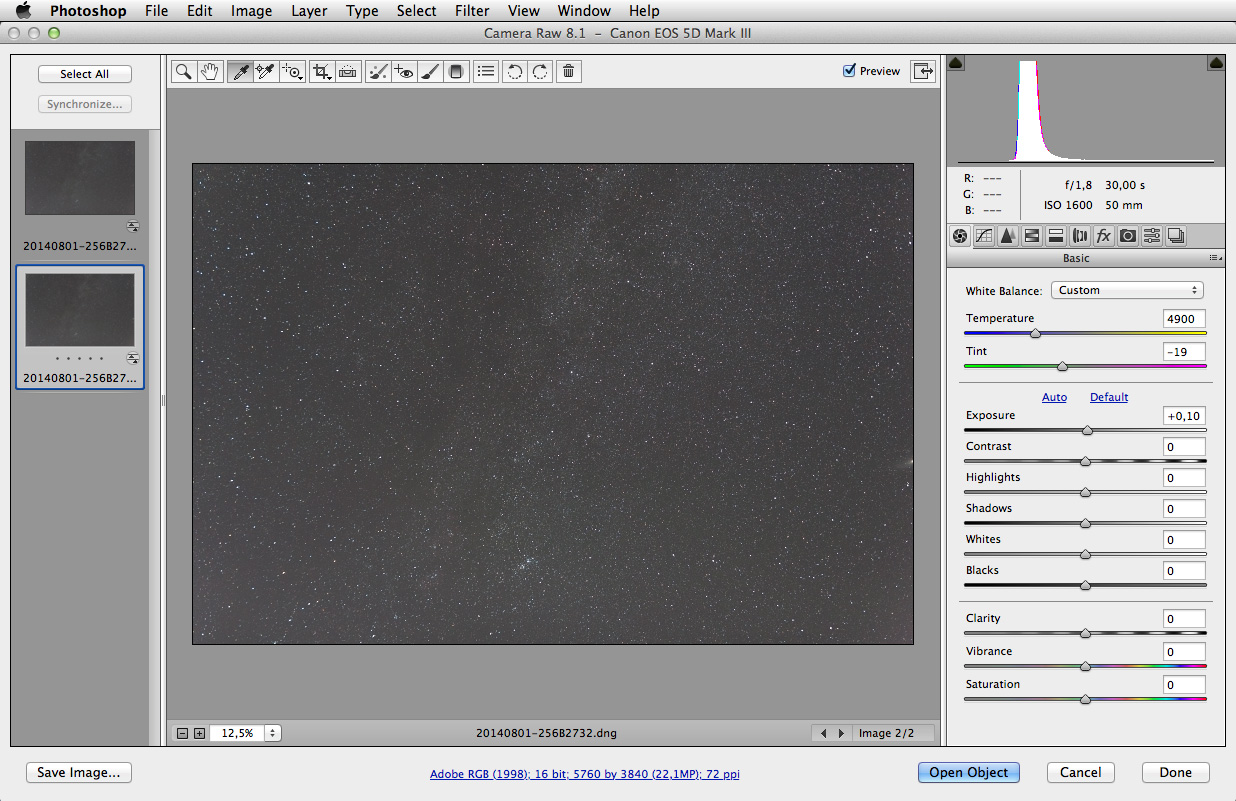Select the Adjustment Brush tool
This screenshot has width=1236, height=801.
[430, 71]
